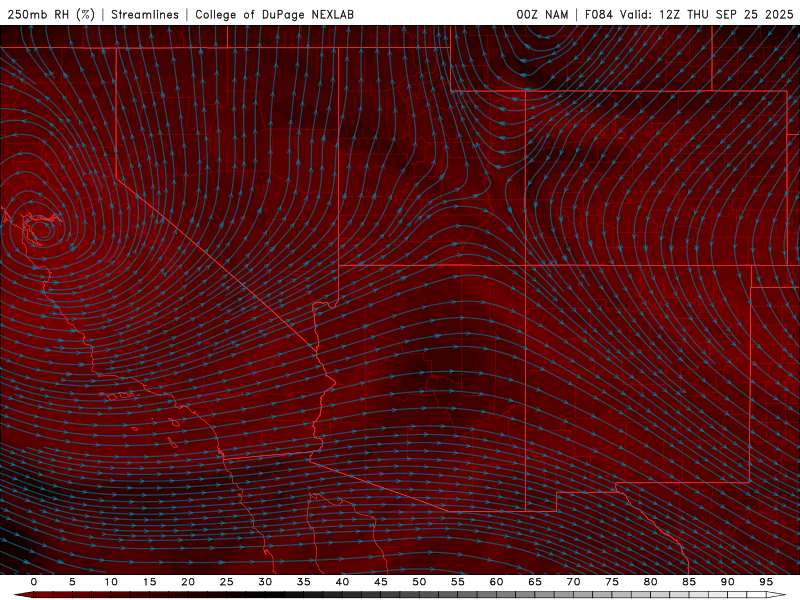Click the '00Z NAM' model run label
The image size is (800, 600).
pos(542,14)
